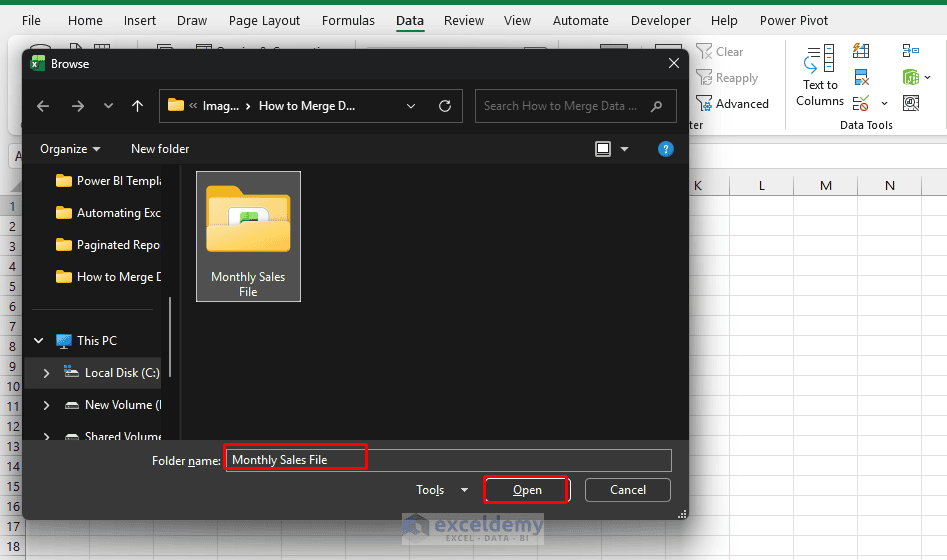Click the How to Merge D... breadcrumb

(x=307, y=106)
